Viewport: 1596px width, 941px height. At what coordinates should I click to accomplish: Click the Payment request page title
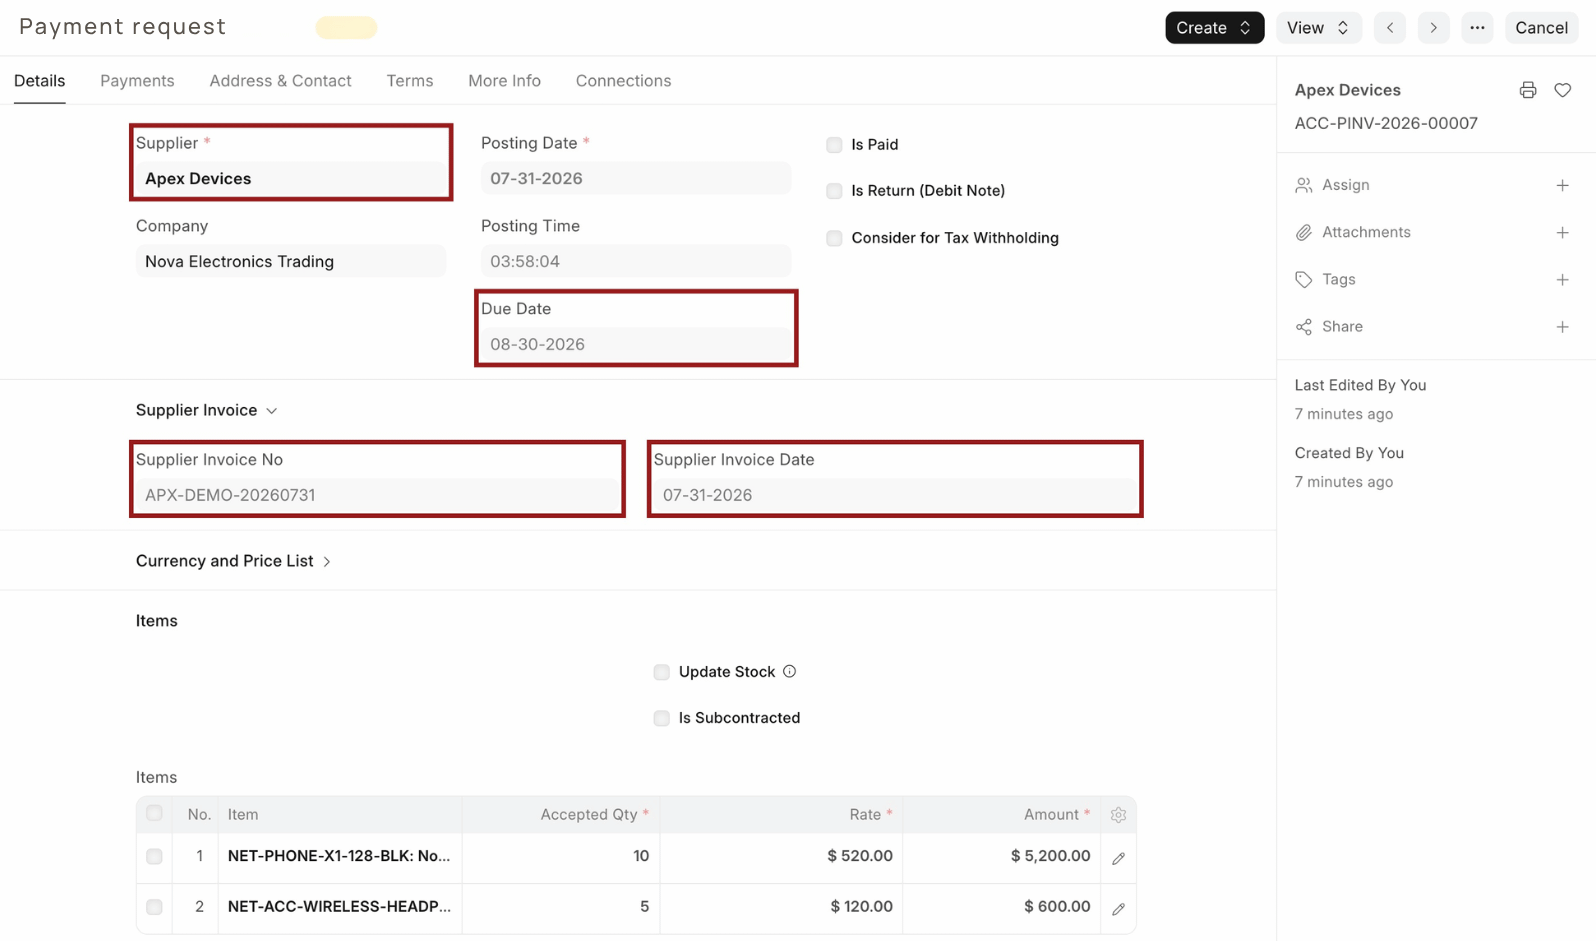123,27
